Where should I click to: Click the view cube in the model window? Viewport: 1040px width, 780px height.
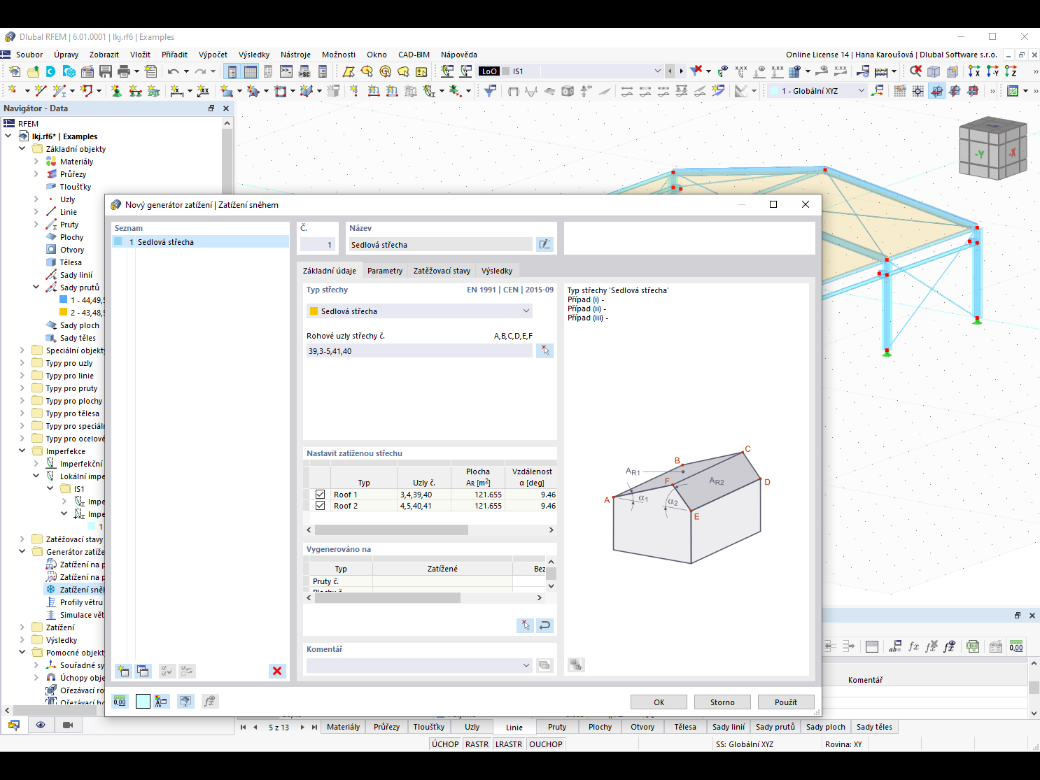click(992, 149)
